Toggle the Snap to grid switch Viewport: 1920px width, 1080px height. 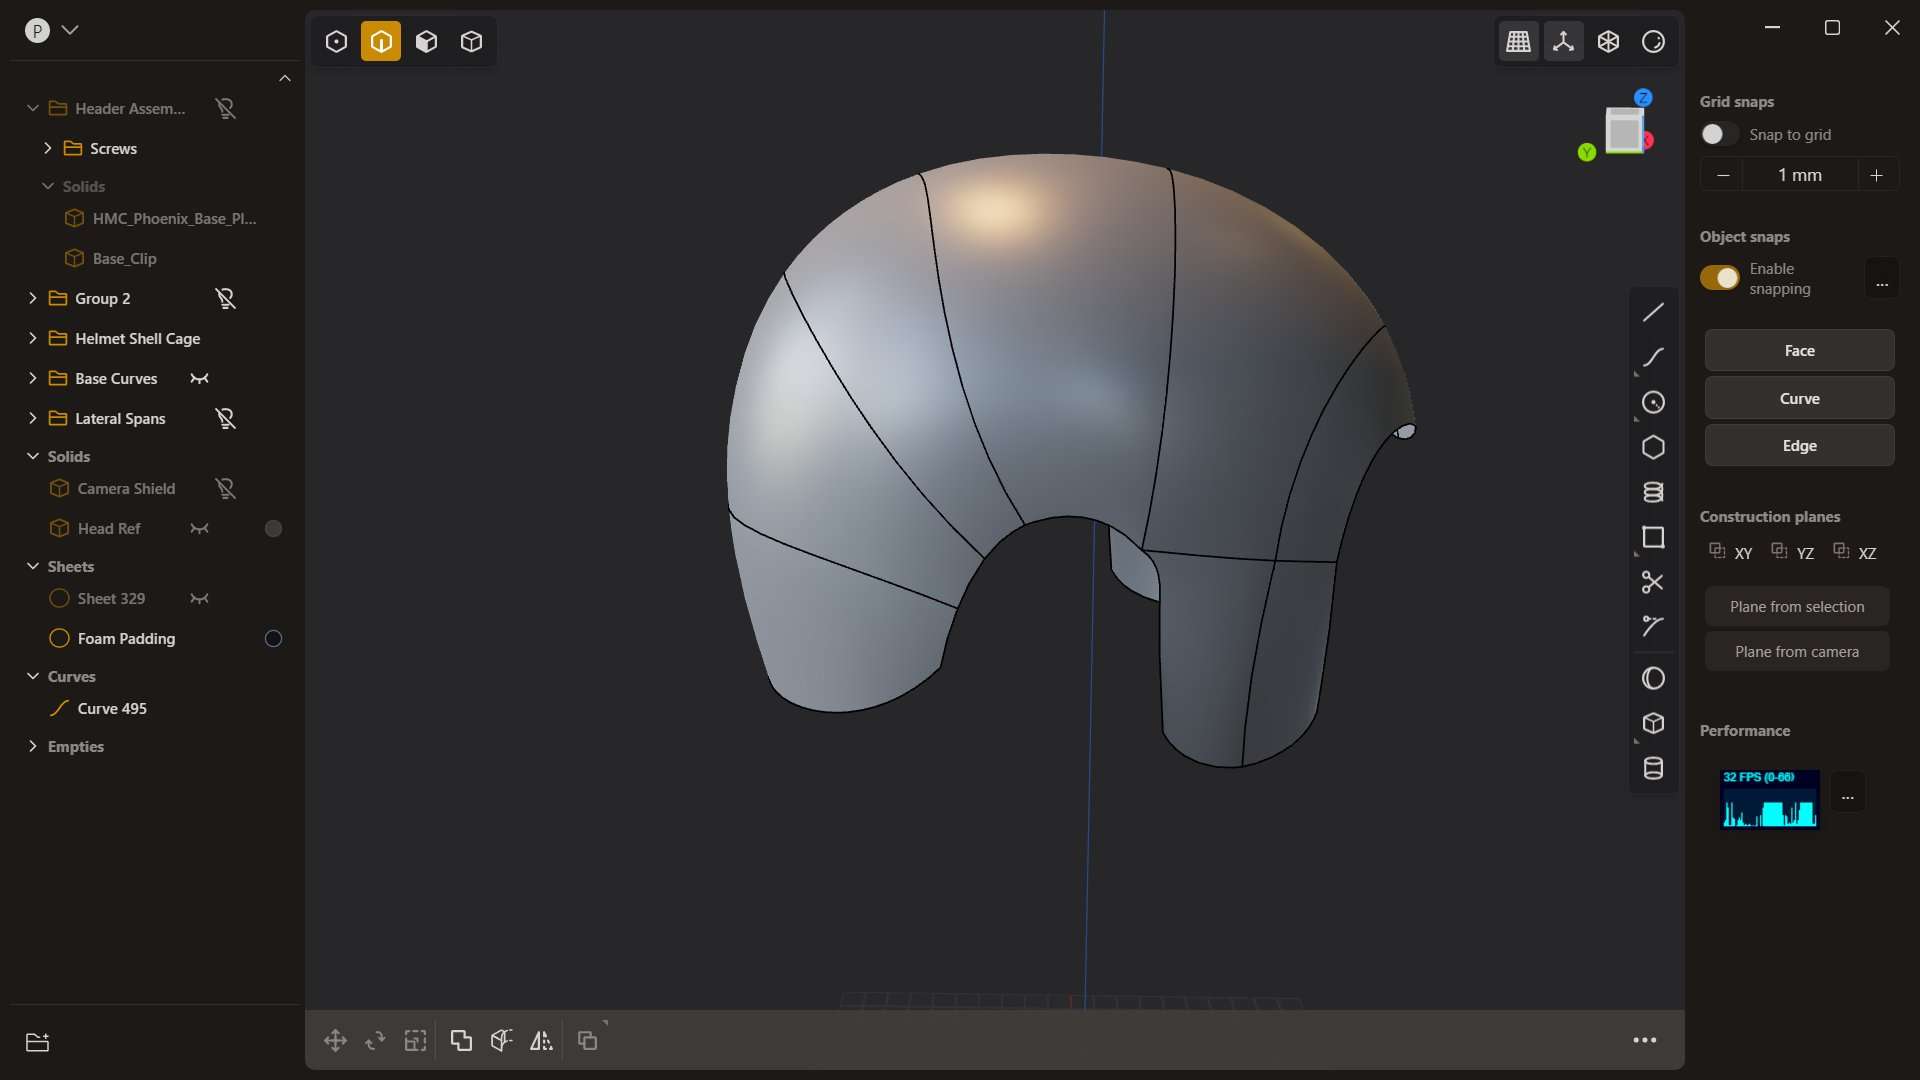[x=1719, y=134]
